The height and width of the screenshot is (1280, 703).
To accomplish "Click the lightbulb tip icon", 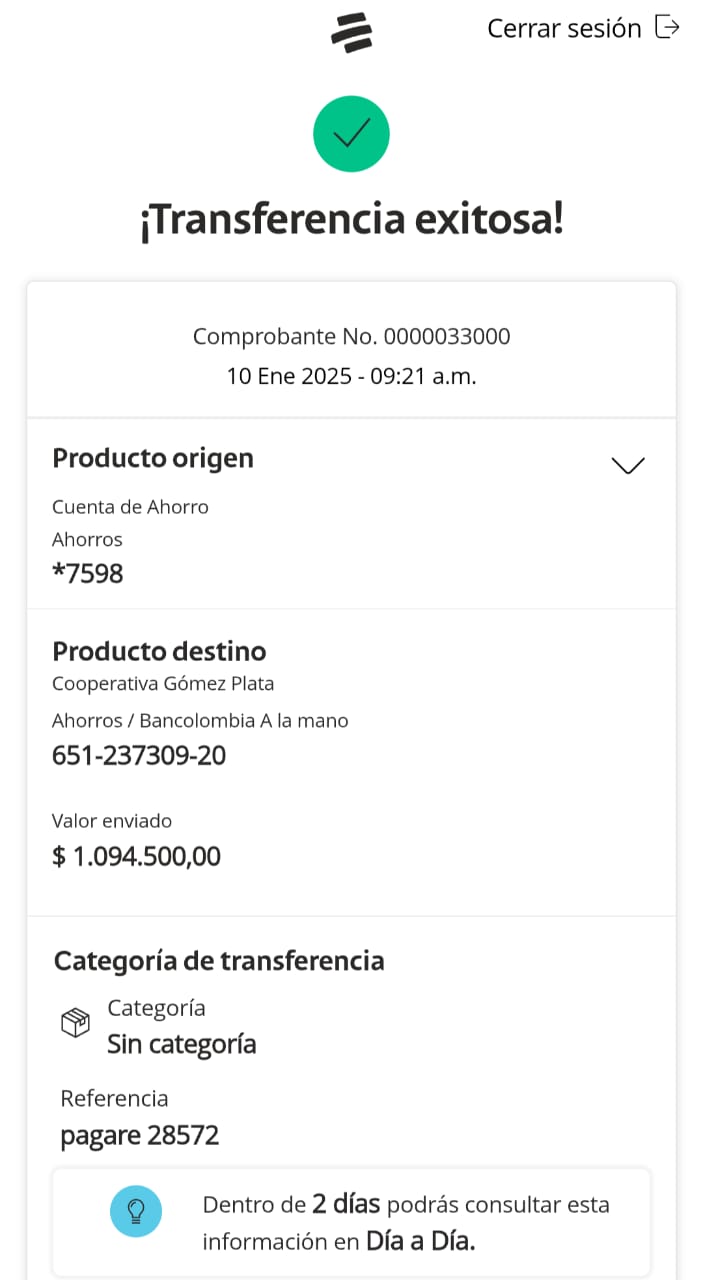I will pos(136,1211).
